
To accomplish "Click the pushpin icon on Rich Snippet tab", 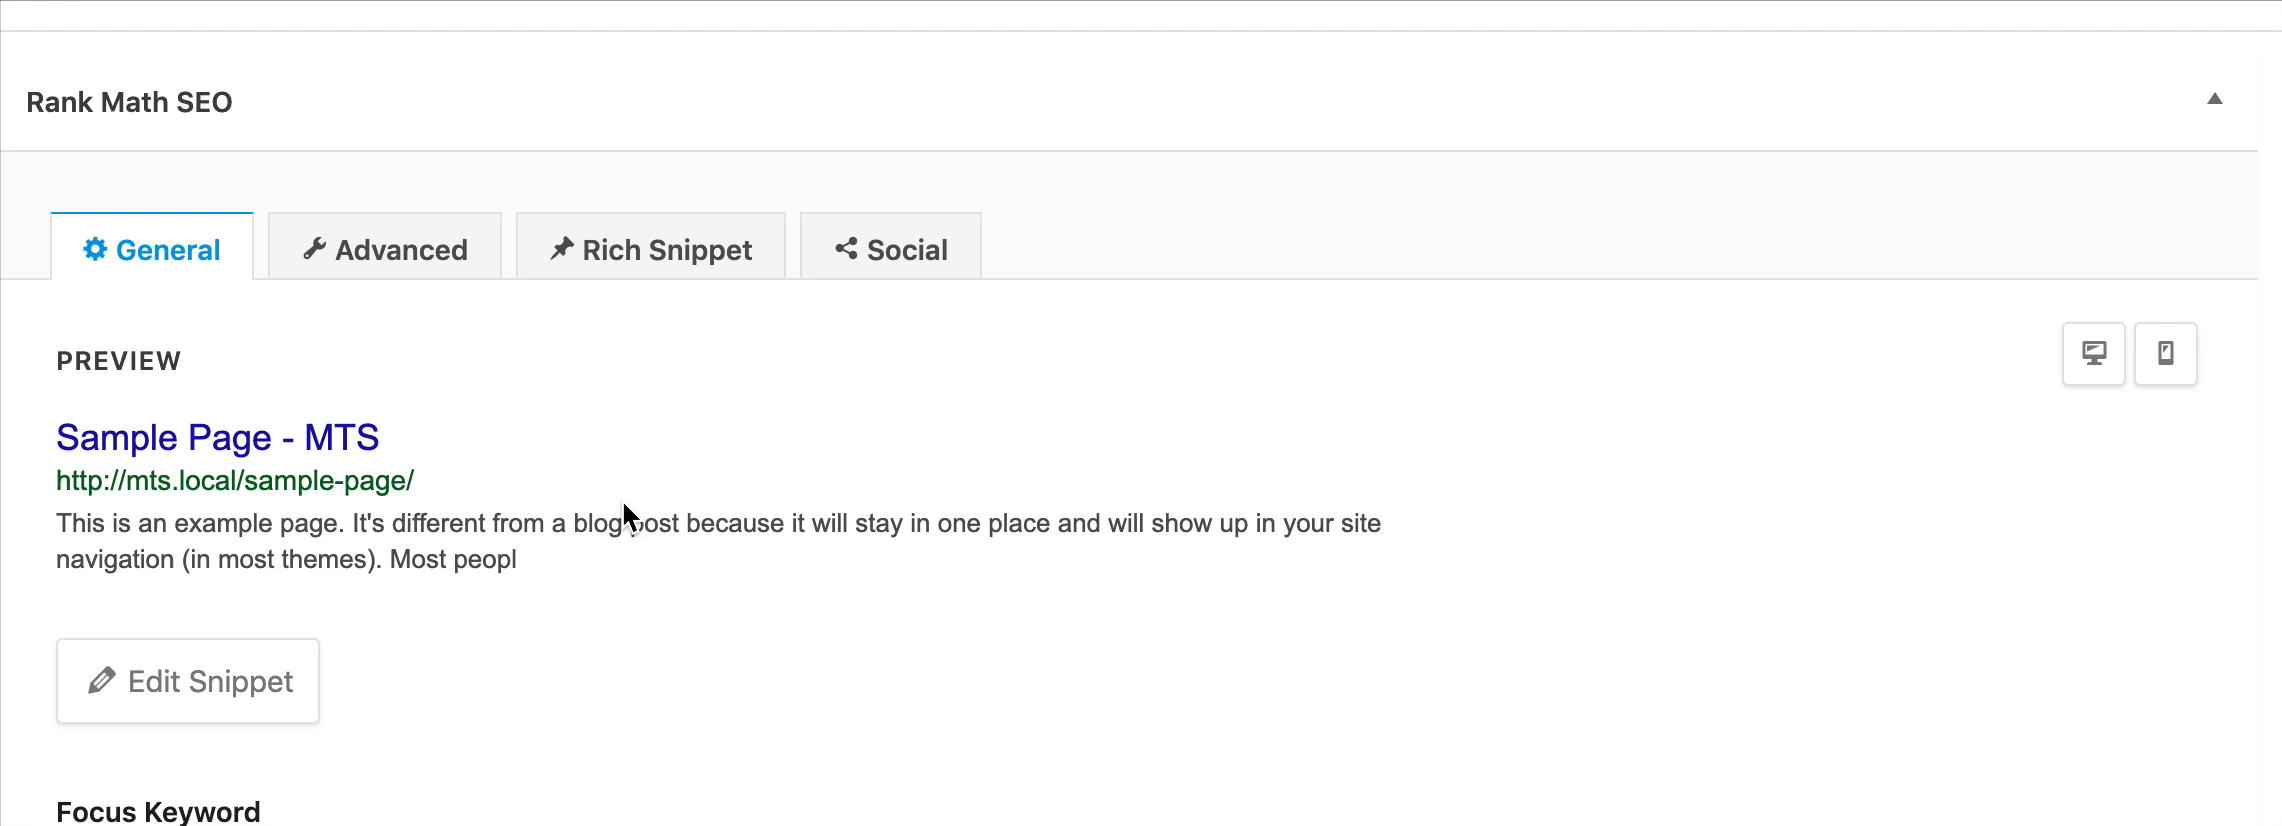I will (x=562, y=248).
